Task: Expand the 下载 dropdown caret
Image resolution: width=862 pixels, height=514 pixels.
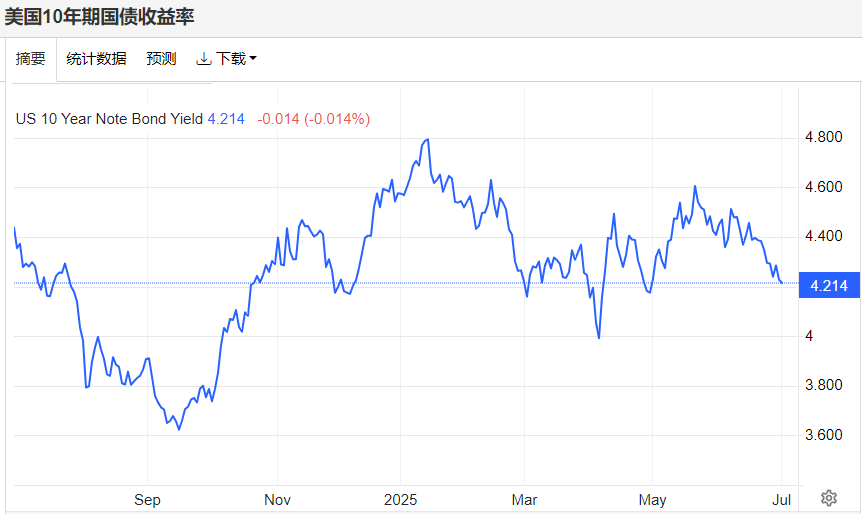Action: pyautogui.click(x=253, y=58)
